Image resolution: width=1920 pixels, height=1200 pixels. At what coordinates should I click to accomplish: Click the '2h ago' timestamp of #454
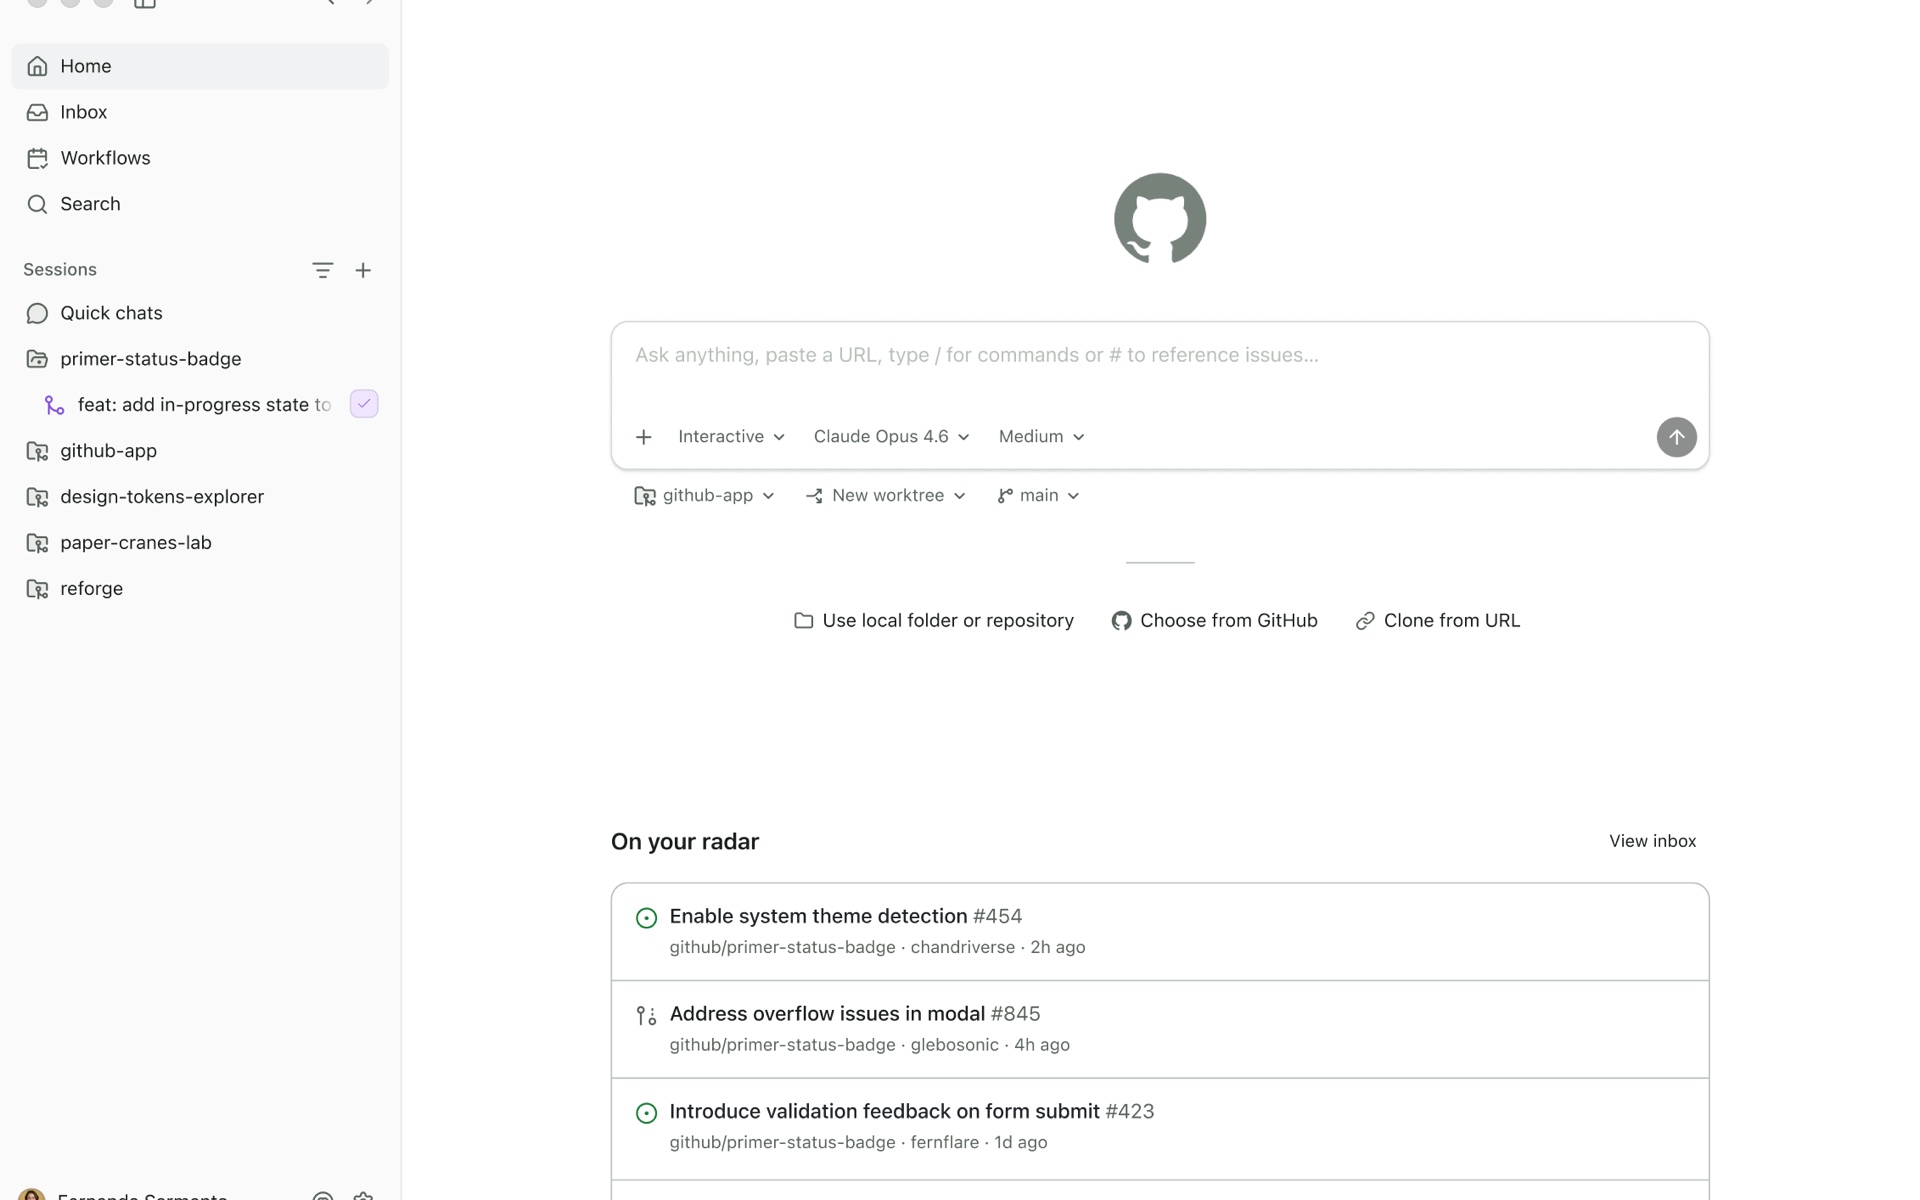point(1057,947)
